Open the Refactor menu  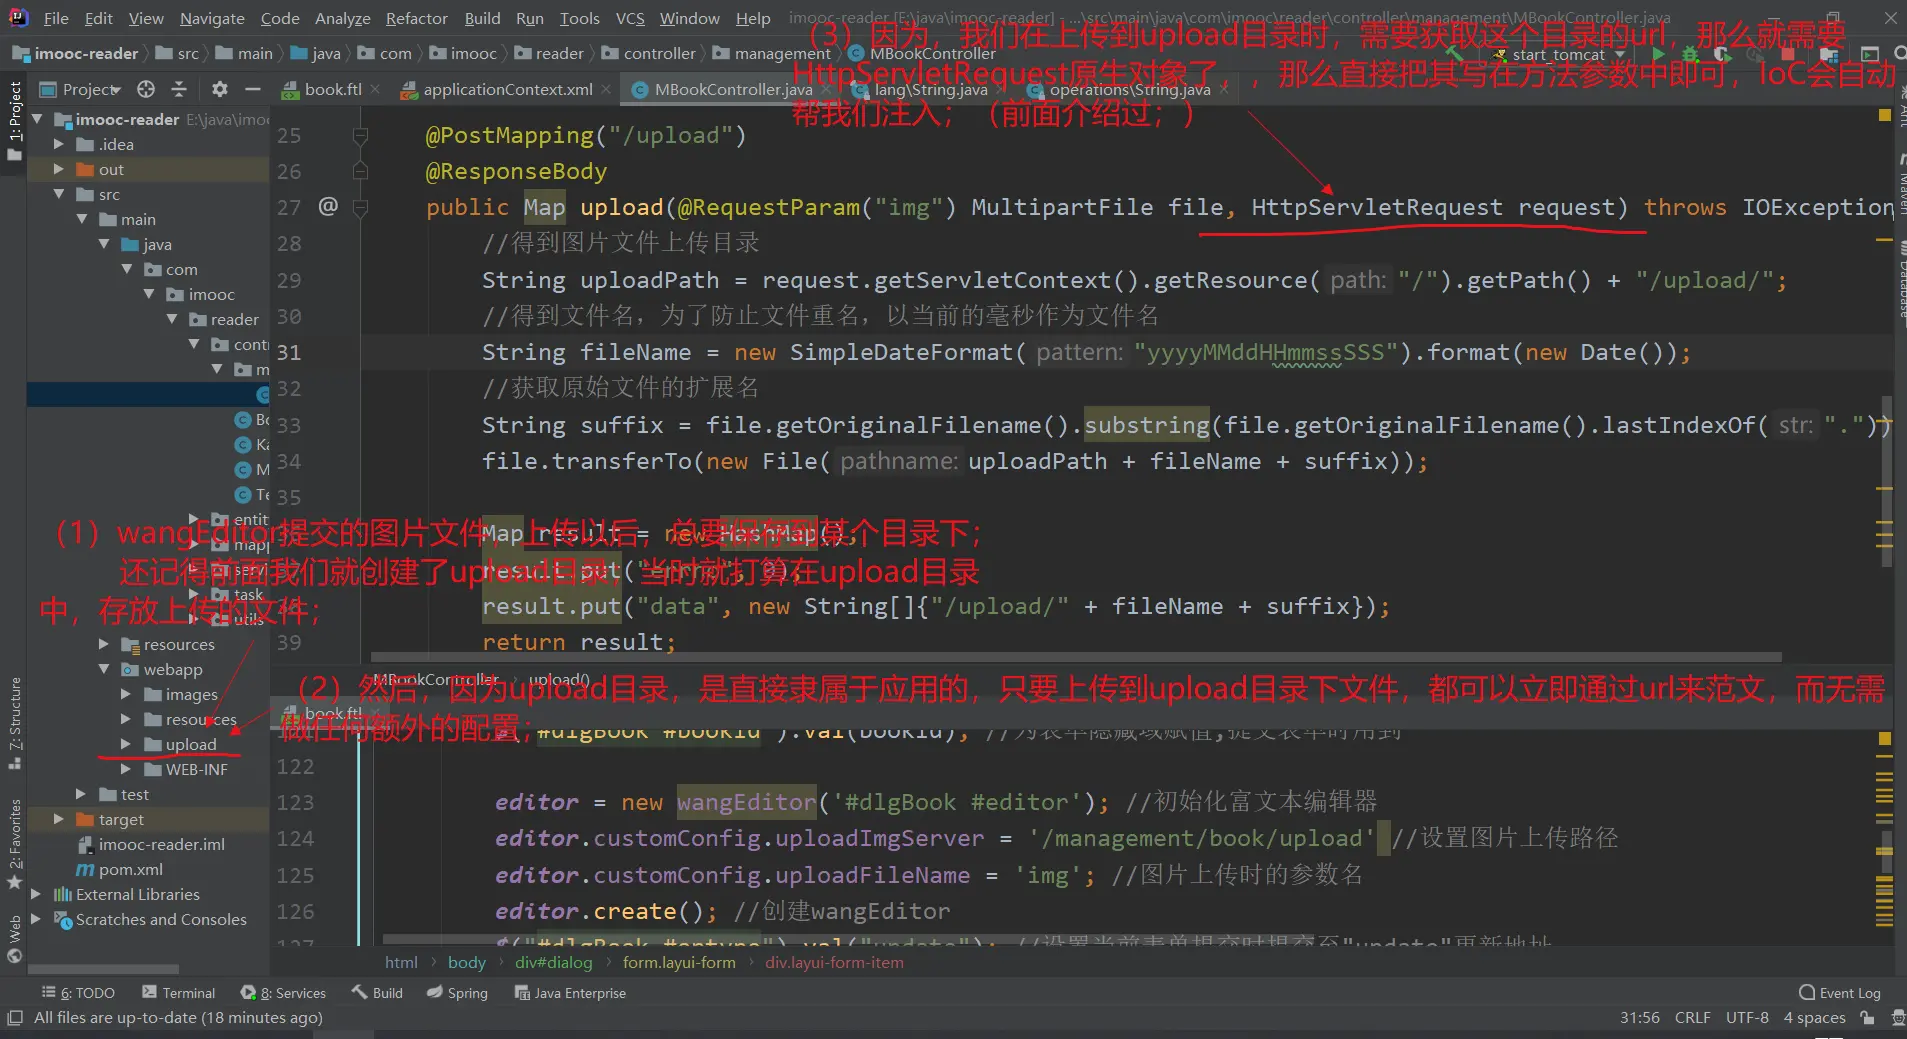point(416,18)
